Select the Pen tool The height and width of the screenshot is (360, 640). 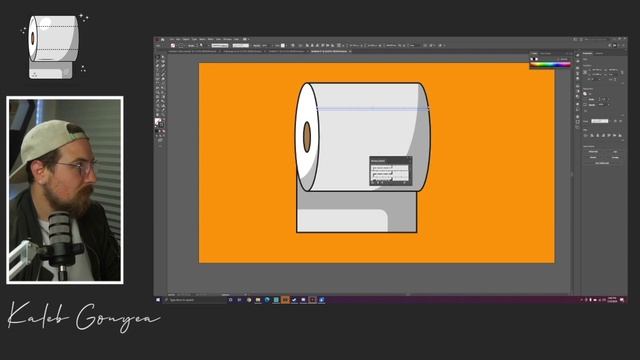pos(158,66)
